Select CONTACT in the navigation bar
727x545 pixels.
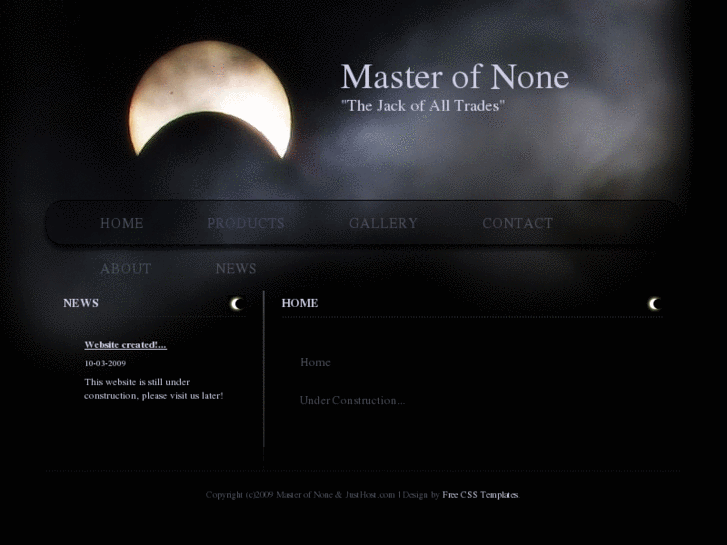[517, 224]
